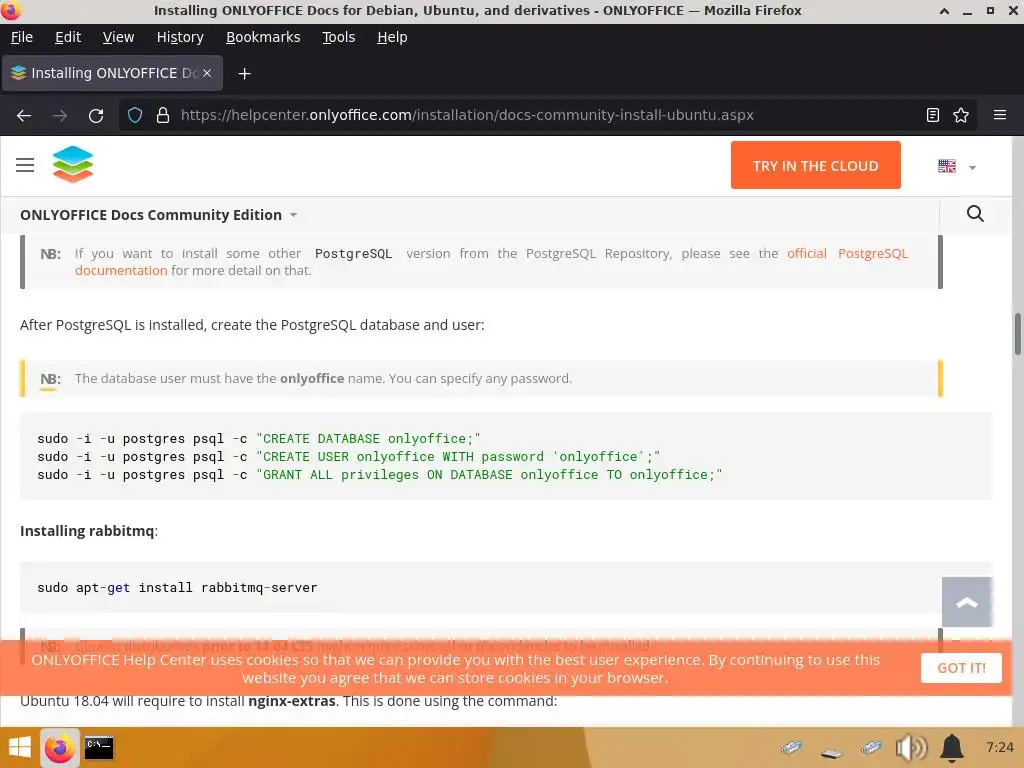Click the address bar URL
The height and width of the screenshot is (768, 1024).
467,116
